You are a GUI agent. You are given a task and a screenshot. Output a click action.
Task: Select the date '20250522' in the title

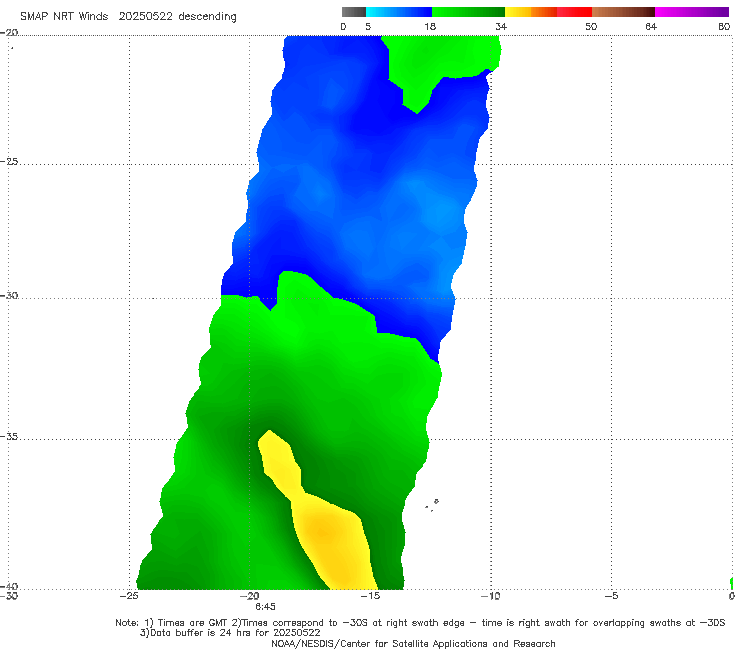pyautogui.click(x=145, y=17)
